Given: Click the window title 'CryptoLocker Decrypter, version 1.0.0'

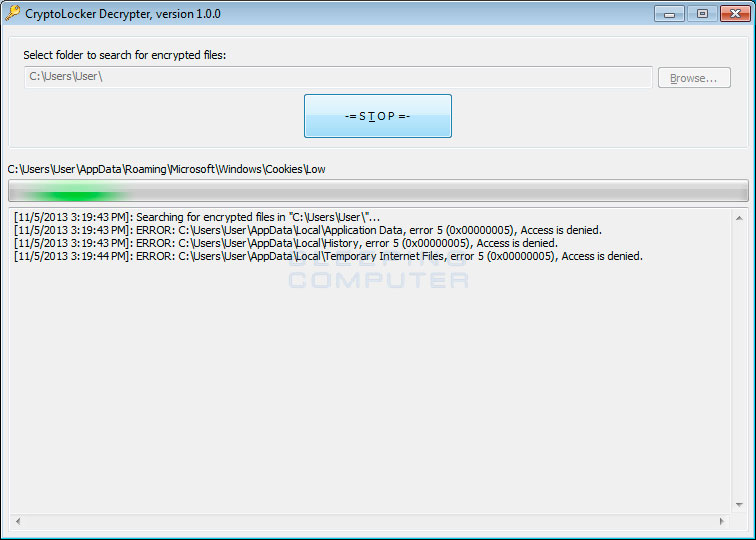Looking at the screenshot, I should click(123, 14).
